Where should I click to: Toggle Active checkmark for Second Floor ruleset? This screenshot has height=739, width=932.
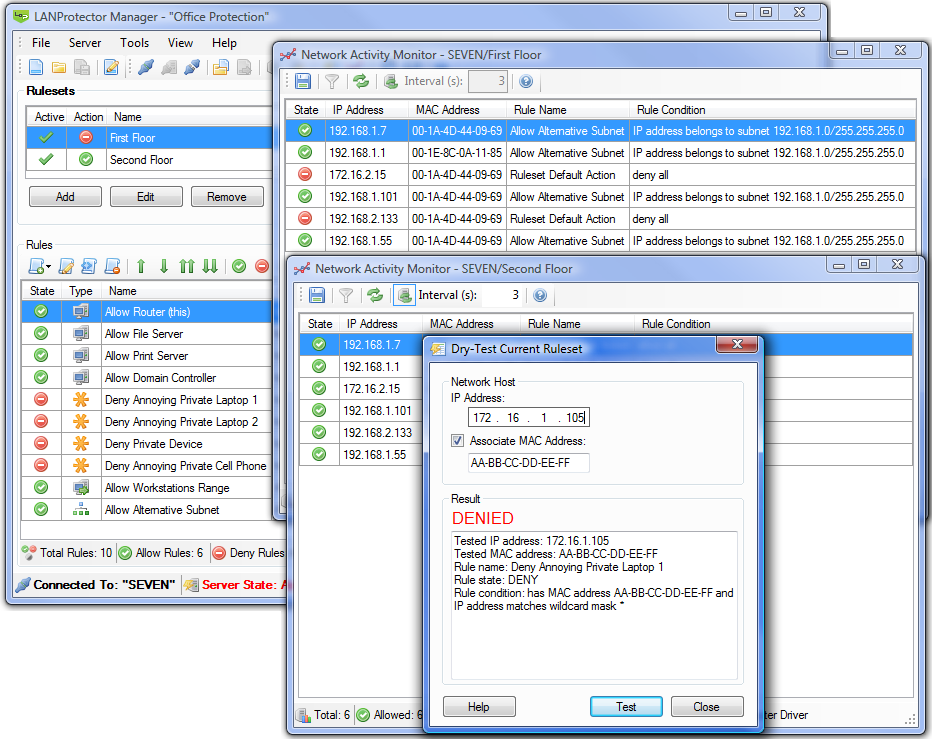tap(45, 160)
